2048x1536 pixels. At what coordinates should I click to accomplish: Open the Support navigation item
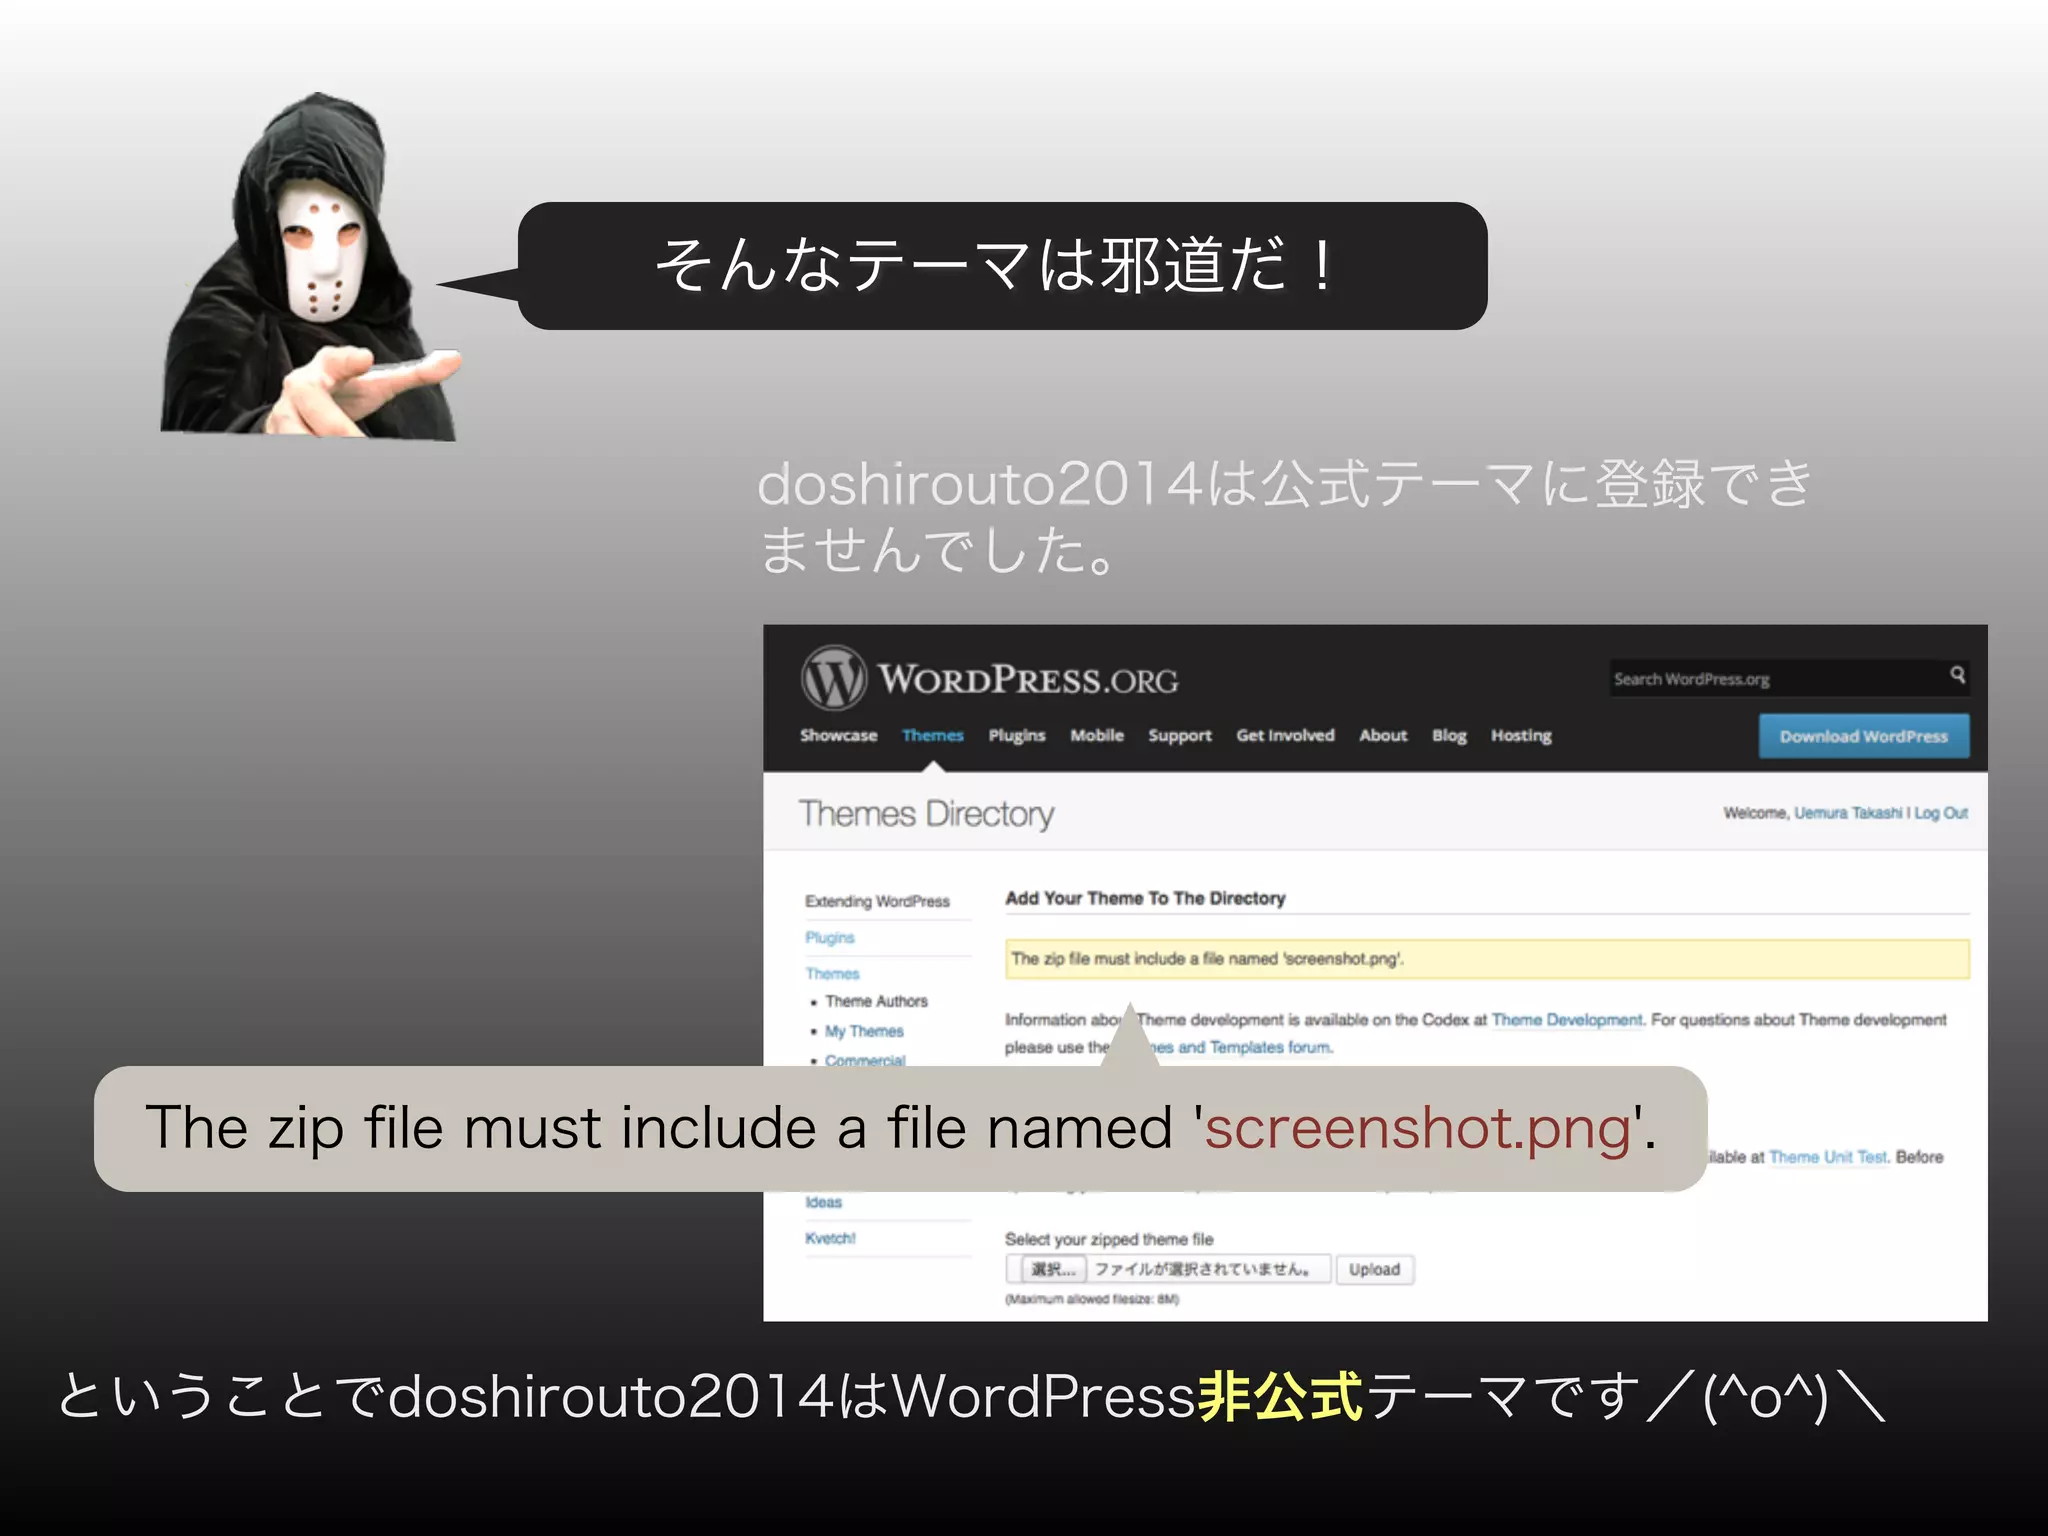(1179, 735)
